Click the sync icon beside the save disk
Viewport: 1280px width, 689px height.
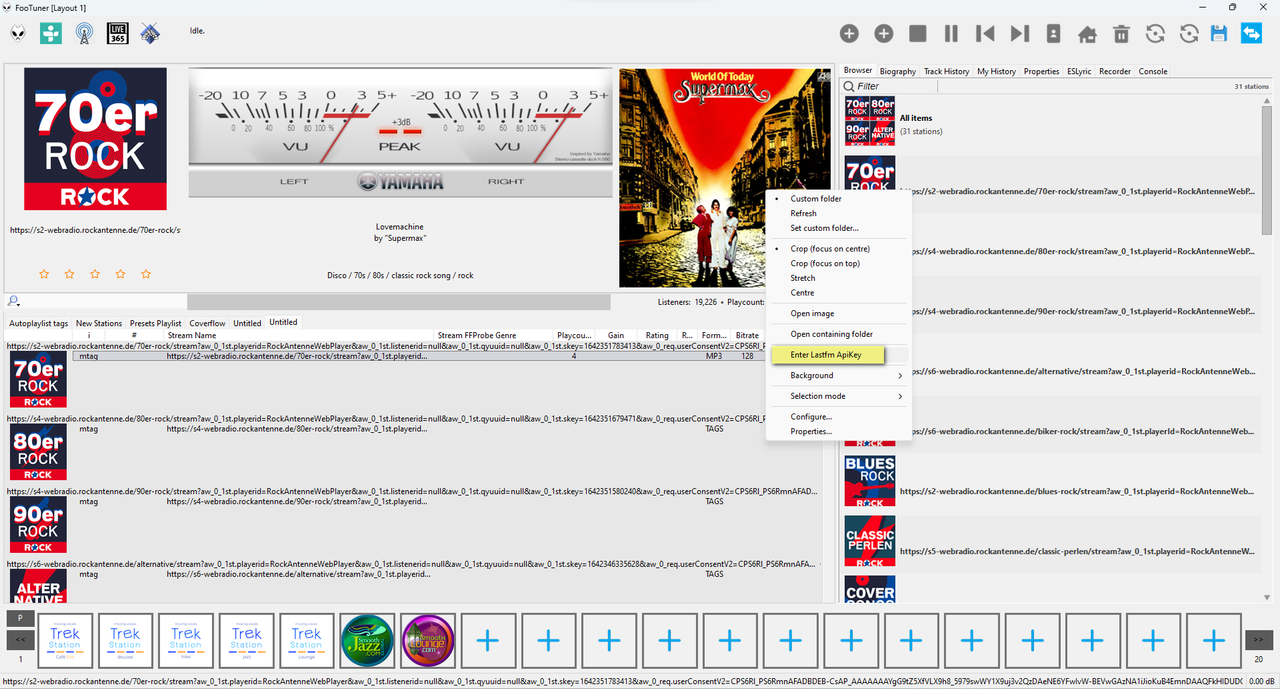1189,33
